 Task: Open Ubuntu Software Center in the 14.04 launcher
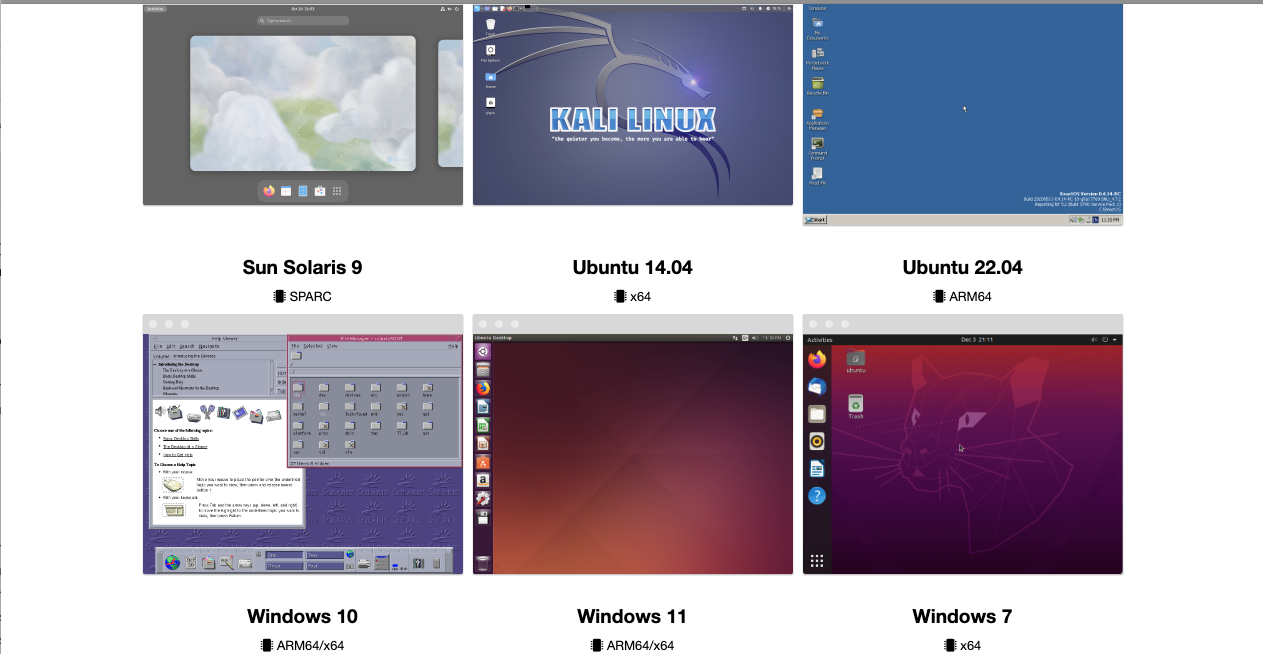pos(483,462)
